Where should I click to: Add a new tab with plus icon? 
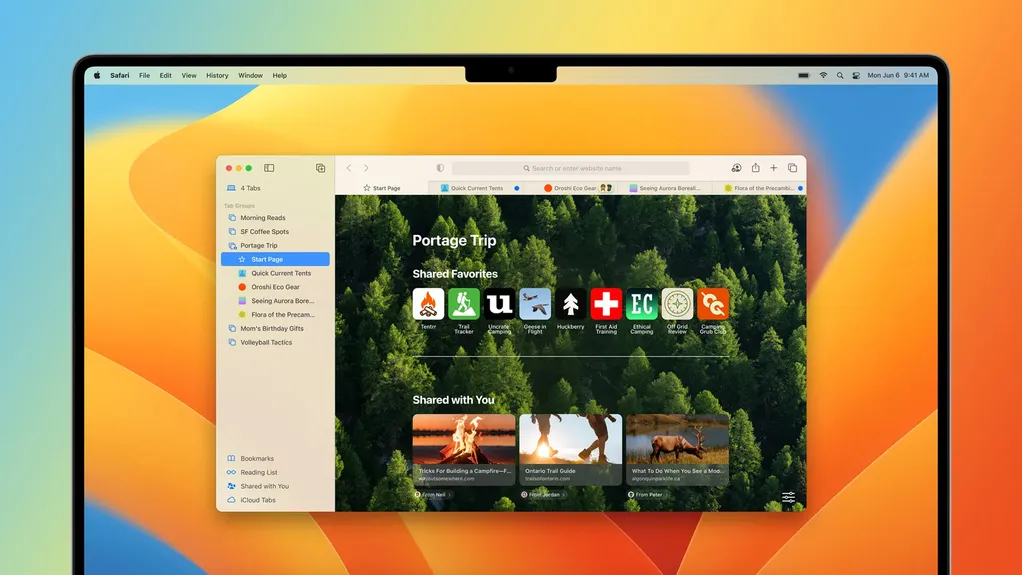[774, 168]
